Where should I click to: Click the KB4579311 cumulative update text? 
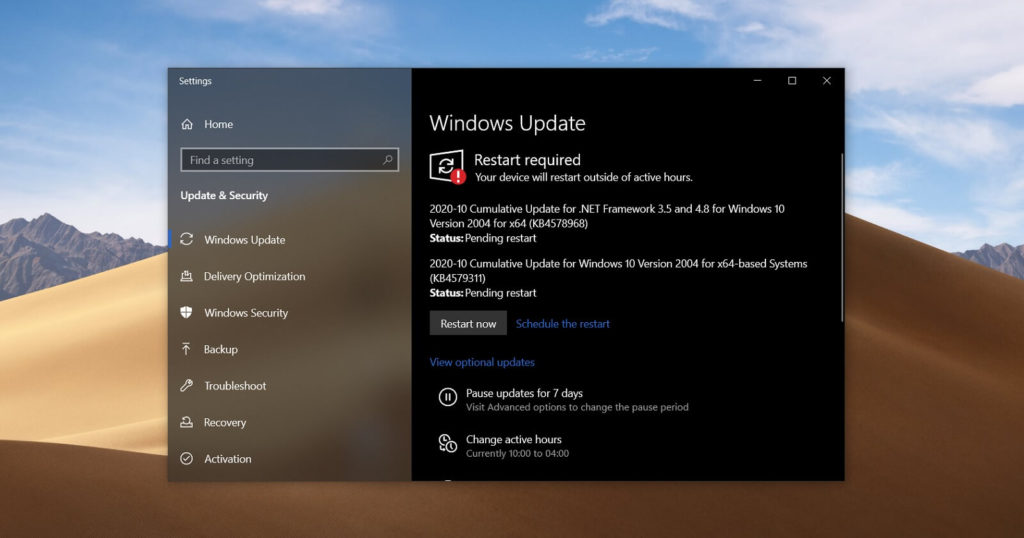pyautogui.click(x=618, y=271)
